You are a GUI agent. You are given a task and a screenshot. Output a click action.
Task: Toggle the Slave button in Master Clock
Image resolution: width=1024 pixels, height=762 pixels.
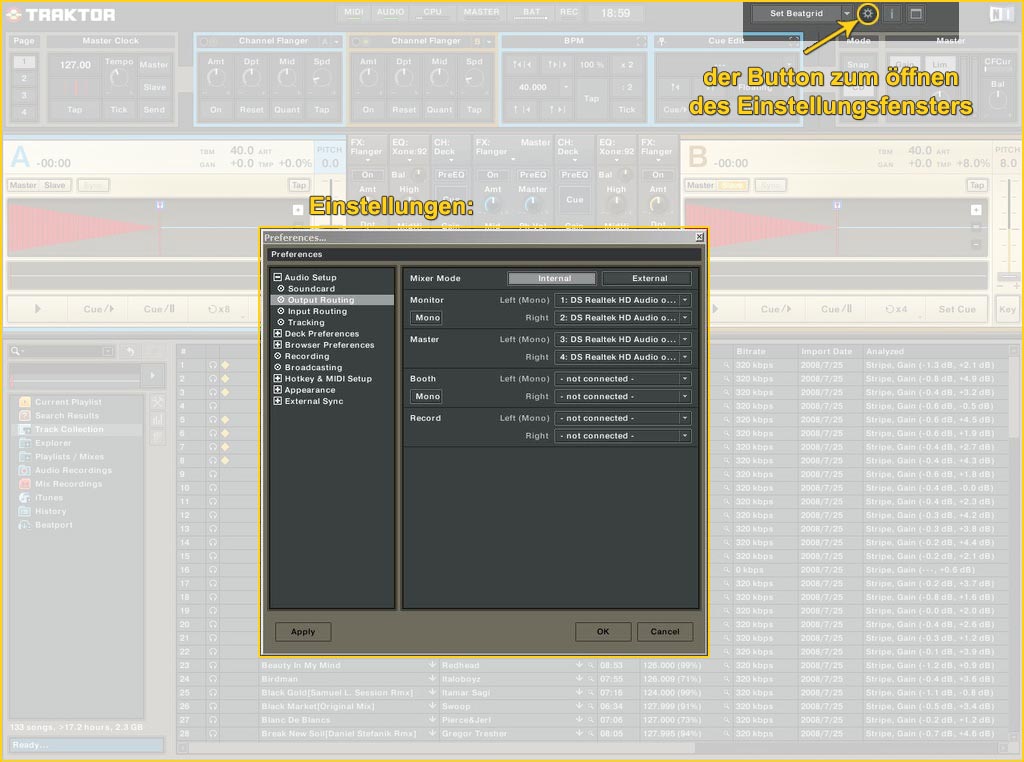(154, 87)
